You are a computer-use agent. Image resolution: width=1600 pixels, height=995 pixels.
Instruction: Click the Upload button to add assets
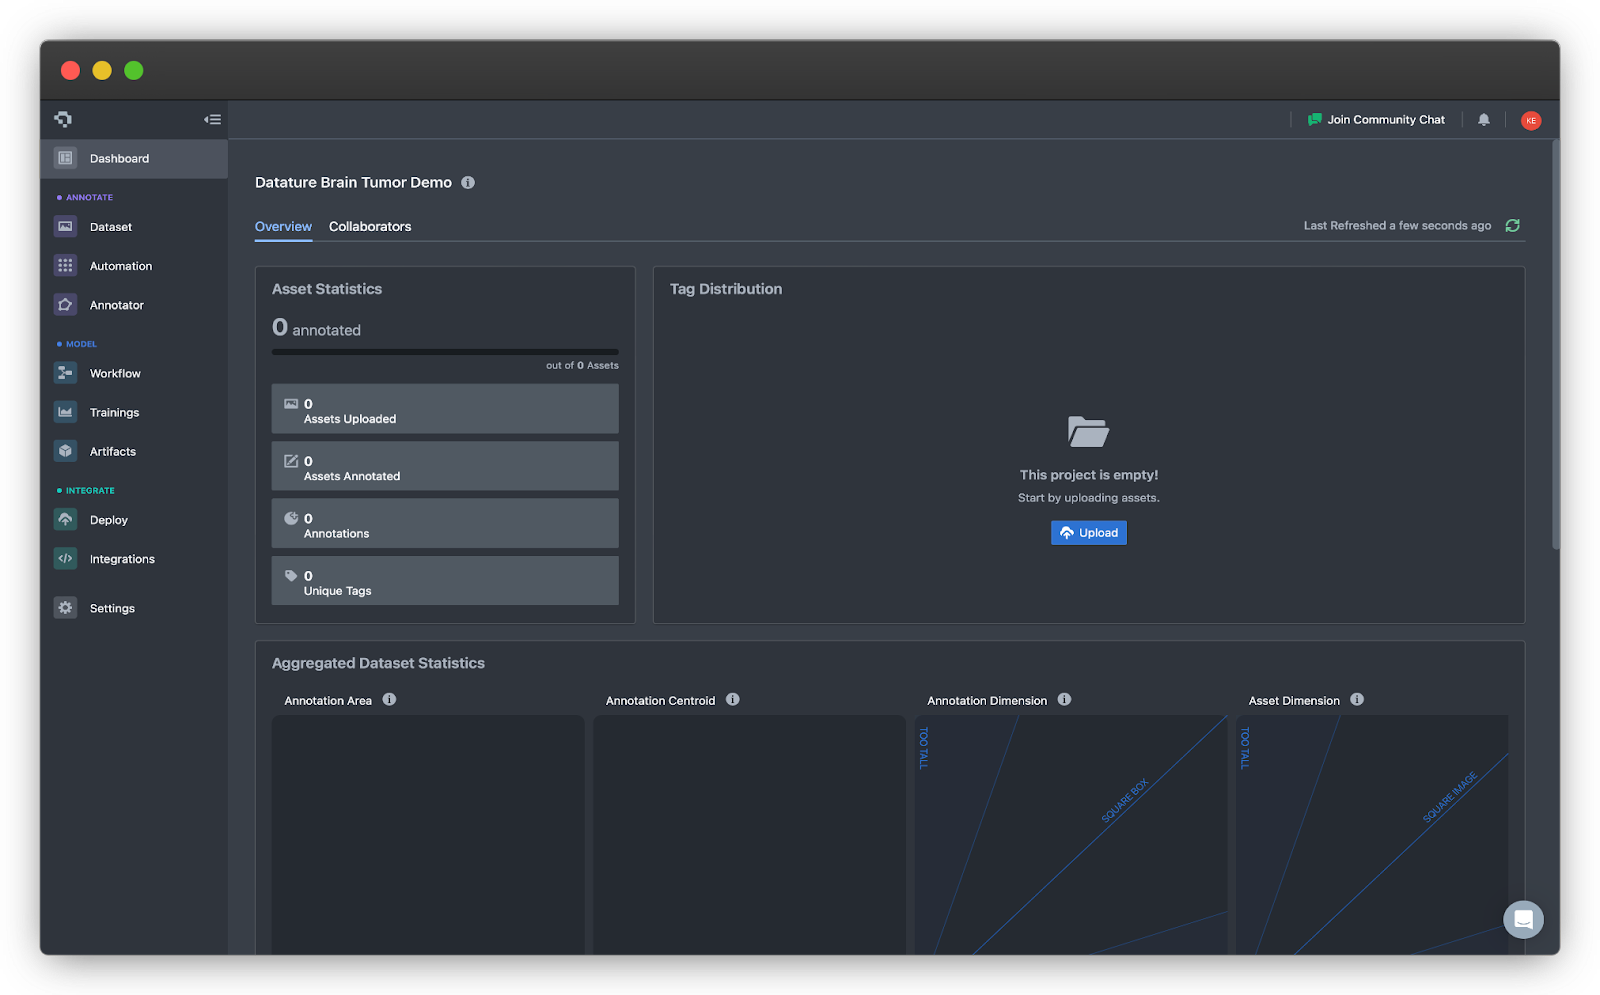point(1088,532)
